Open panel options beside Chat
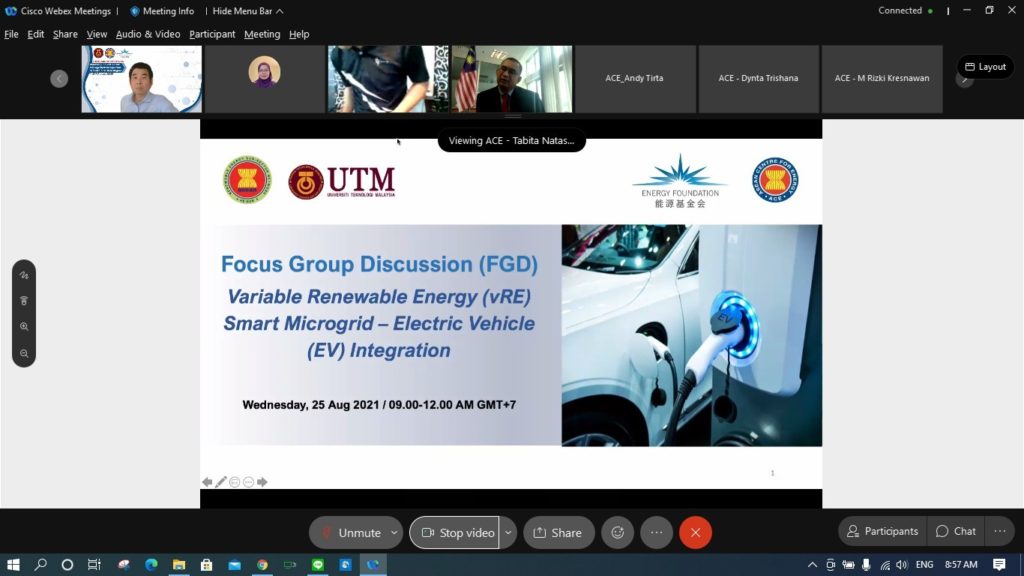The width and height of the screenshot is (1024, 576). [x=998, y=532]
